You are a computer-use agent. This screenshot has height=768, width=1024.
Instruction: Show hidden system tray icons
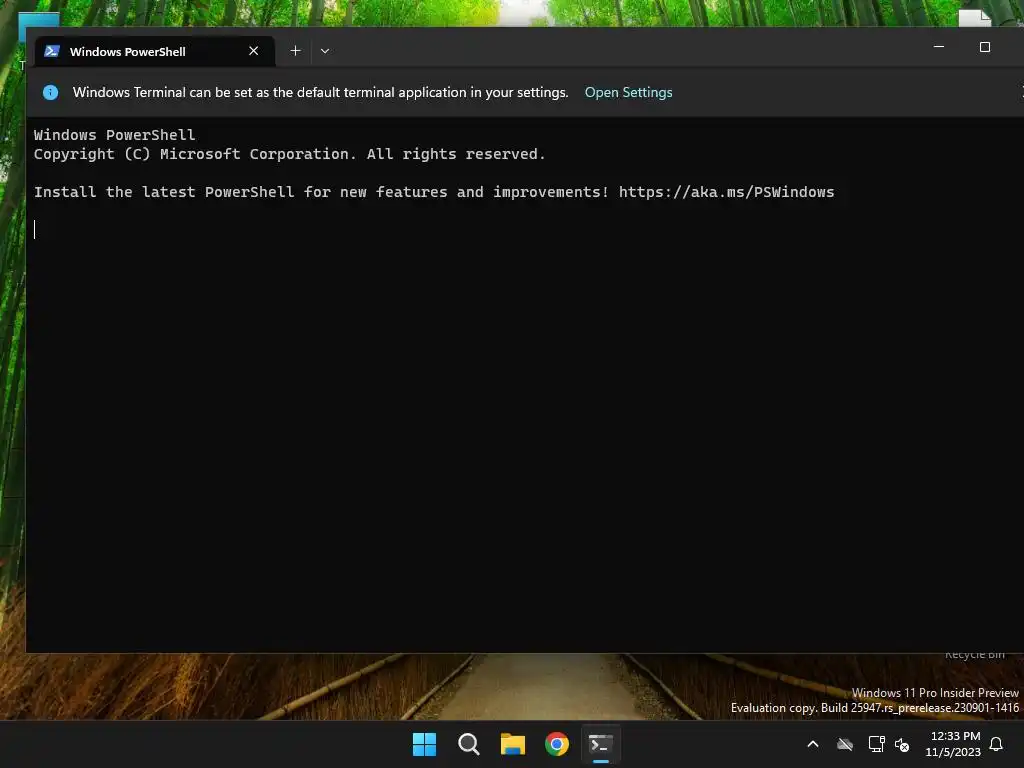click(813, 744)
